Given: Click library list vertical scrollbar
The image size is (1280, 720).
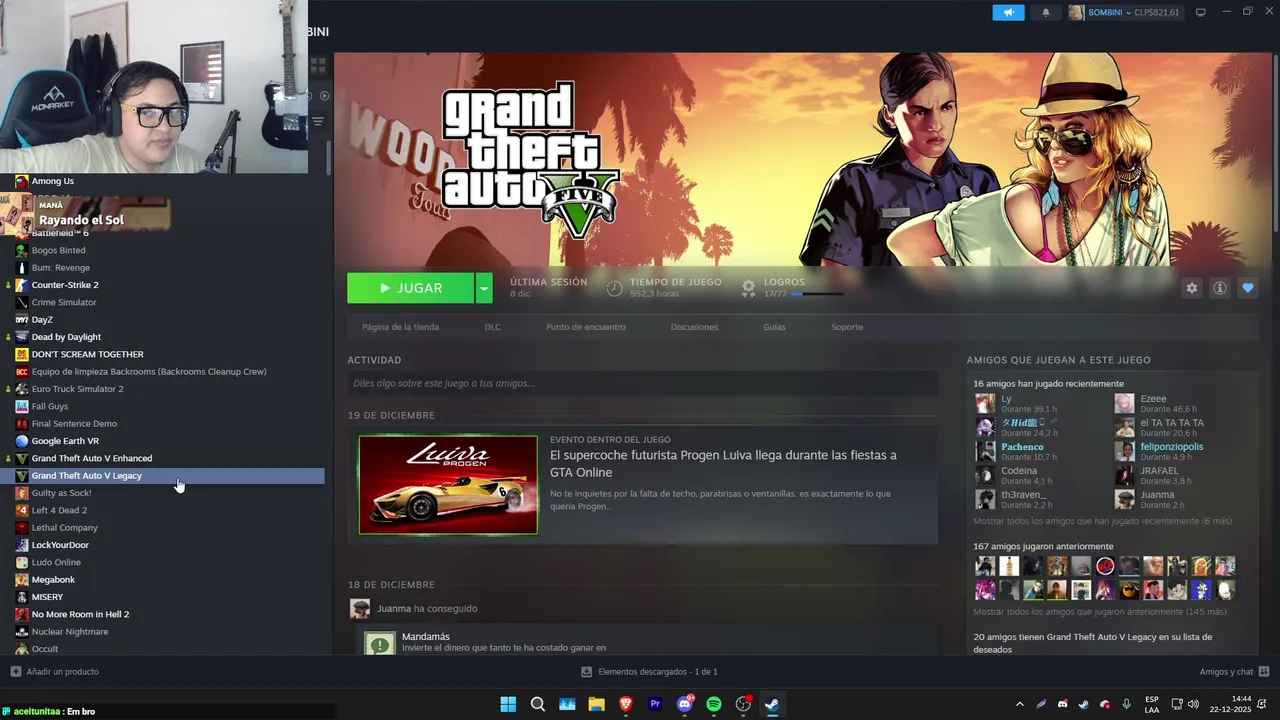Looking at the screenshot, I should [329, 158].
